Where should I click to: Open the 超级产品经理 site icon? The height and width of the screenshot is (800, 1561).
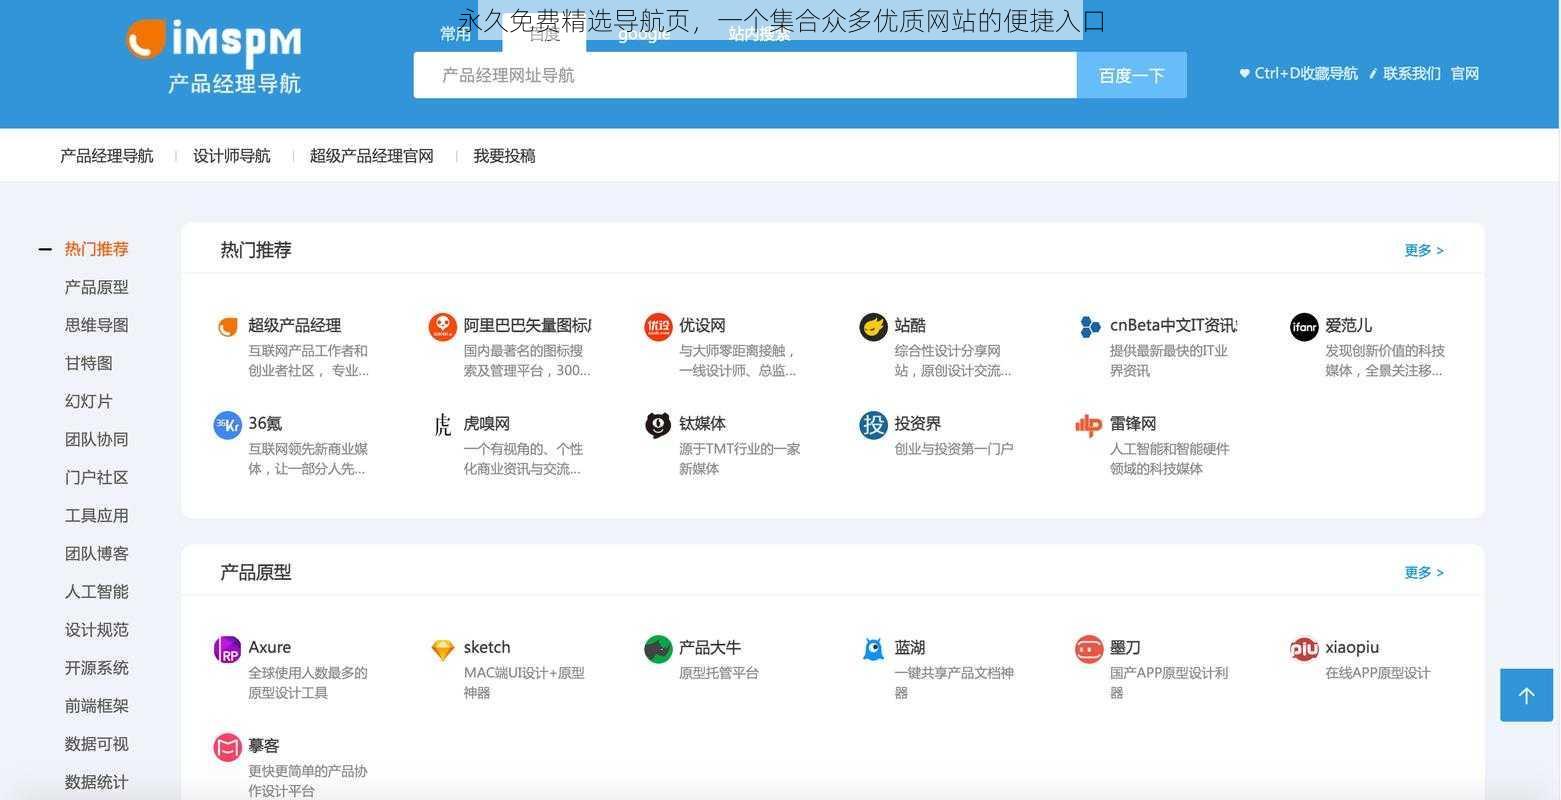228,327
